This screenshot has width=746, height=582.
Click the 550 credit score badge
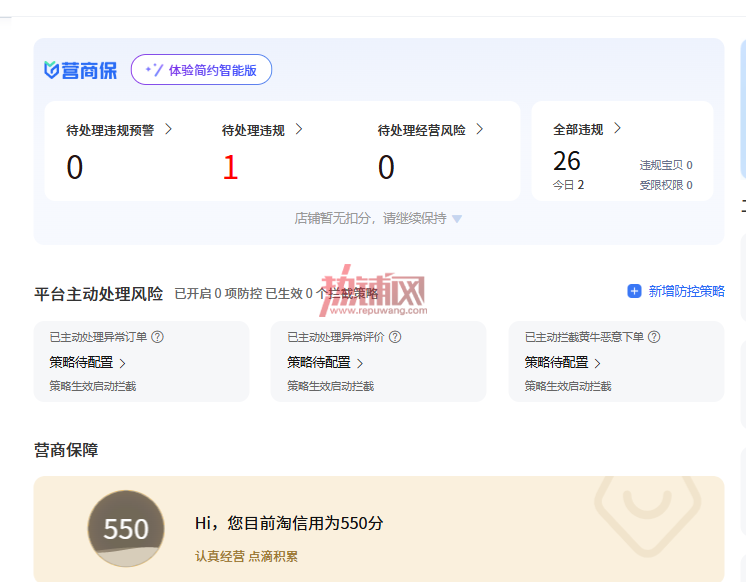point(126,528)
